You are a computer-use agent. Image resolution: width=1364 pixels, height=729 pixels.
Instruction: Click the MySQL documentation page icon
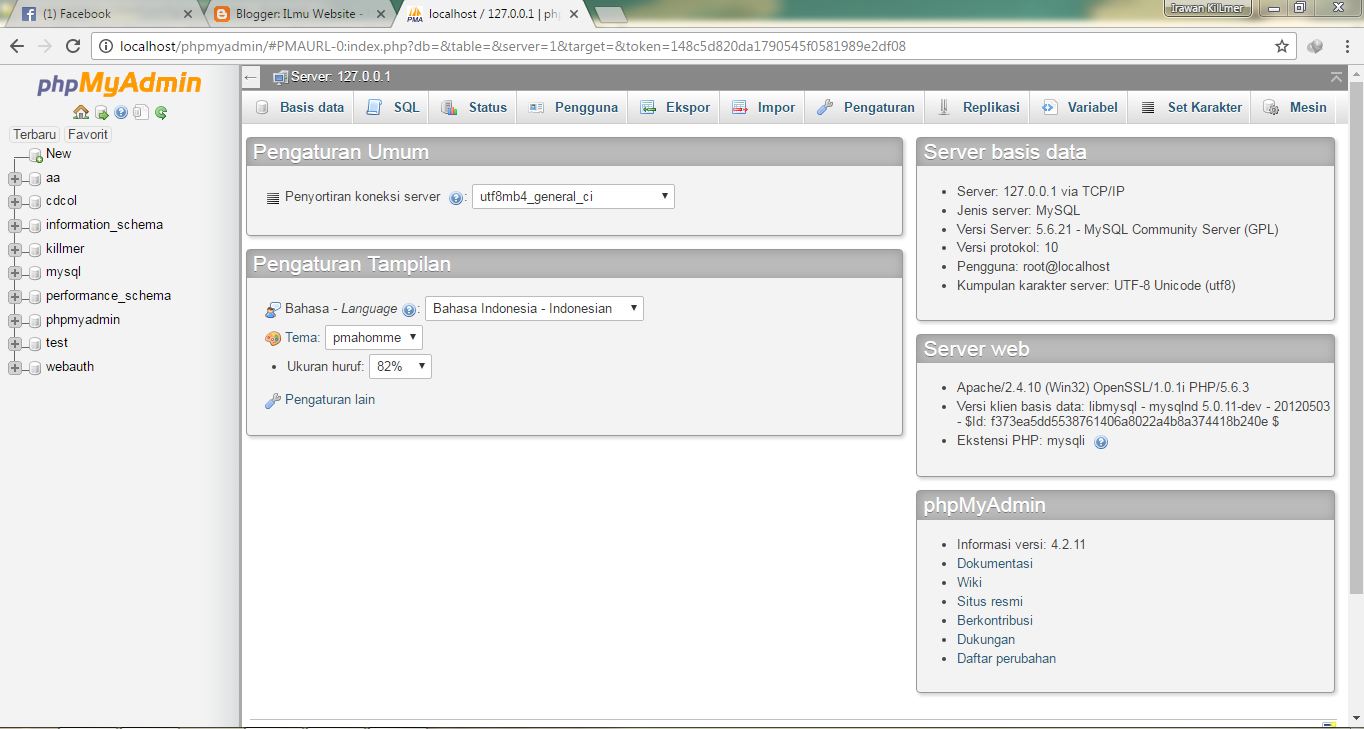(x=141, y=112)
